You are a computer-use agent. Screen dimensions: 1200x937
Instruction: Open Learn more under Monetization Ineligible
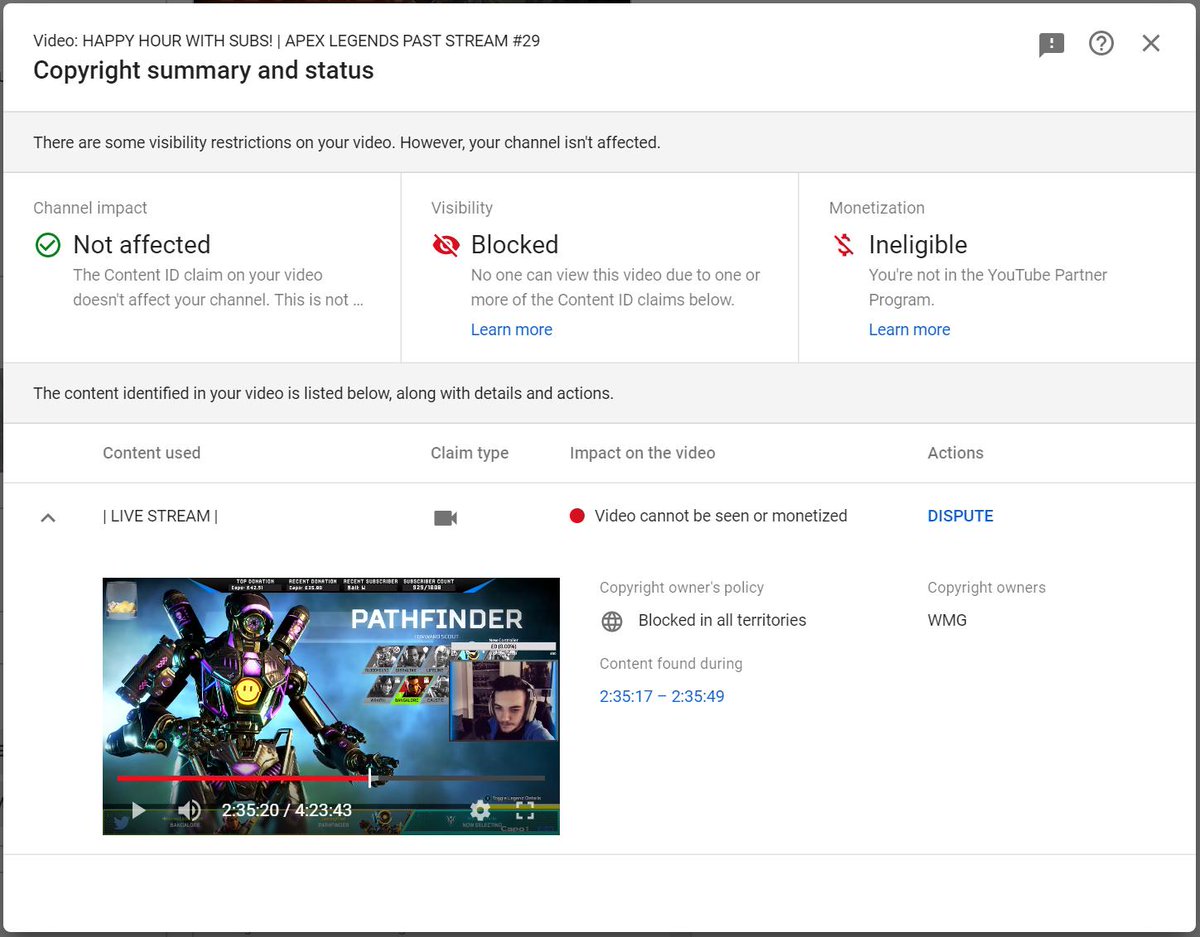click(x=909, y=329)
